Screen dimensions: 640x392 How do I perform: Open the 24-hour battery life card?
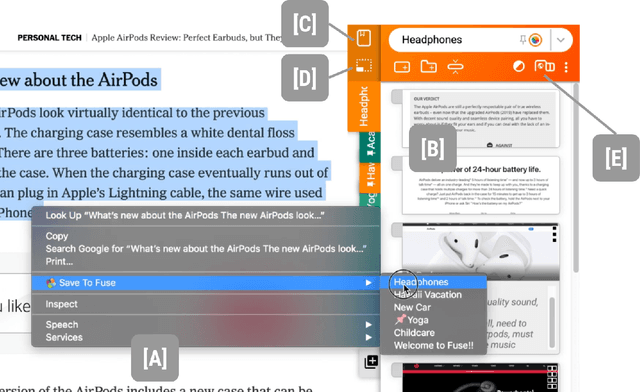(480, 185)
